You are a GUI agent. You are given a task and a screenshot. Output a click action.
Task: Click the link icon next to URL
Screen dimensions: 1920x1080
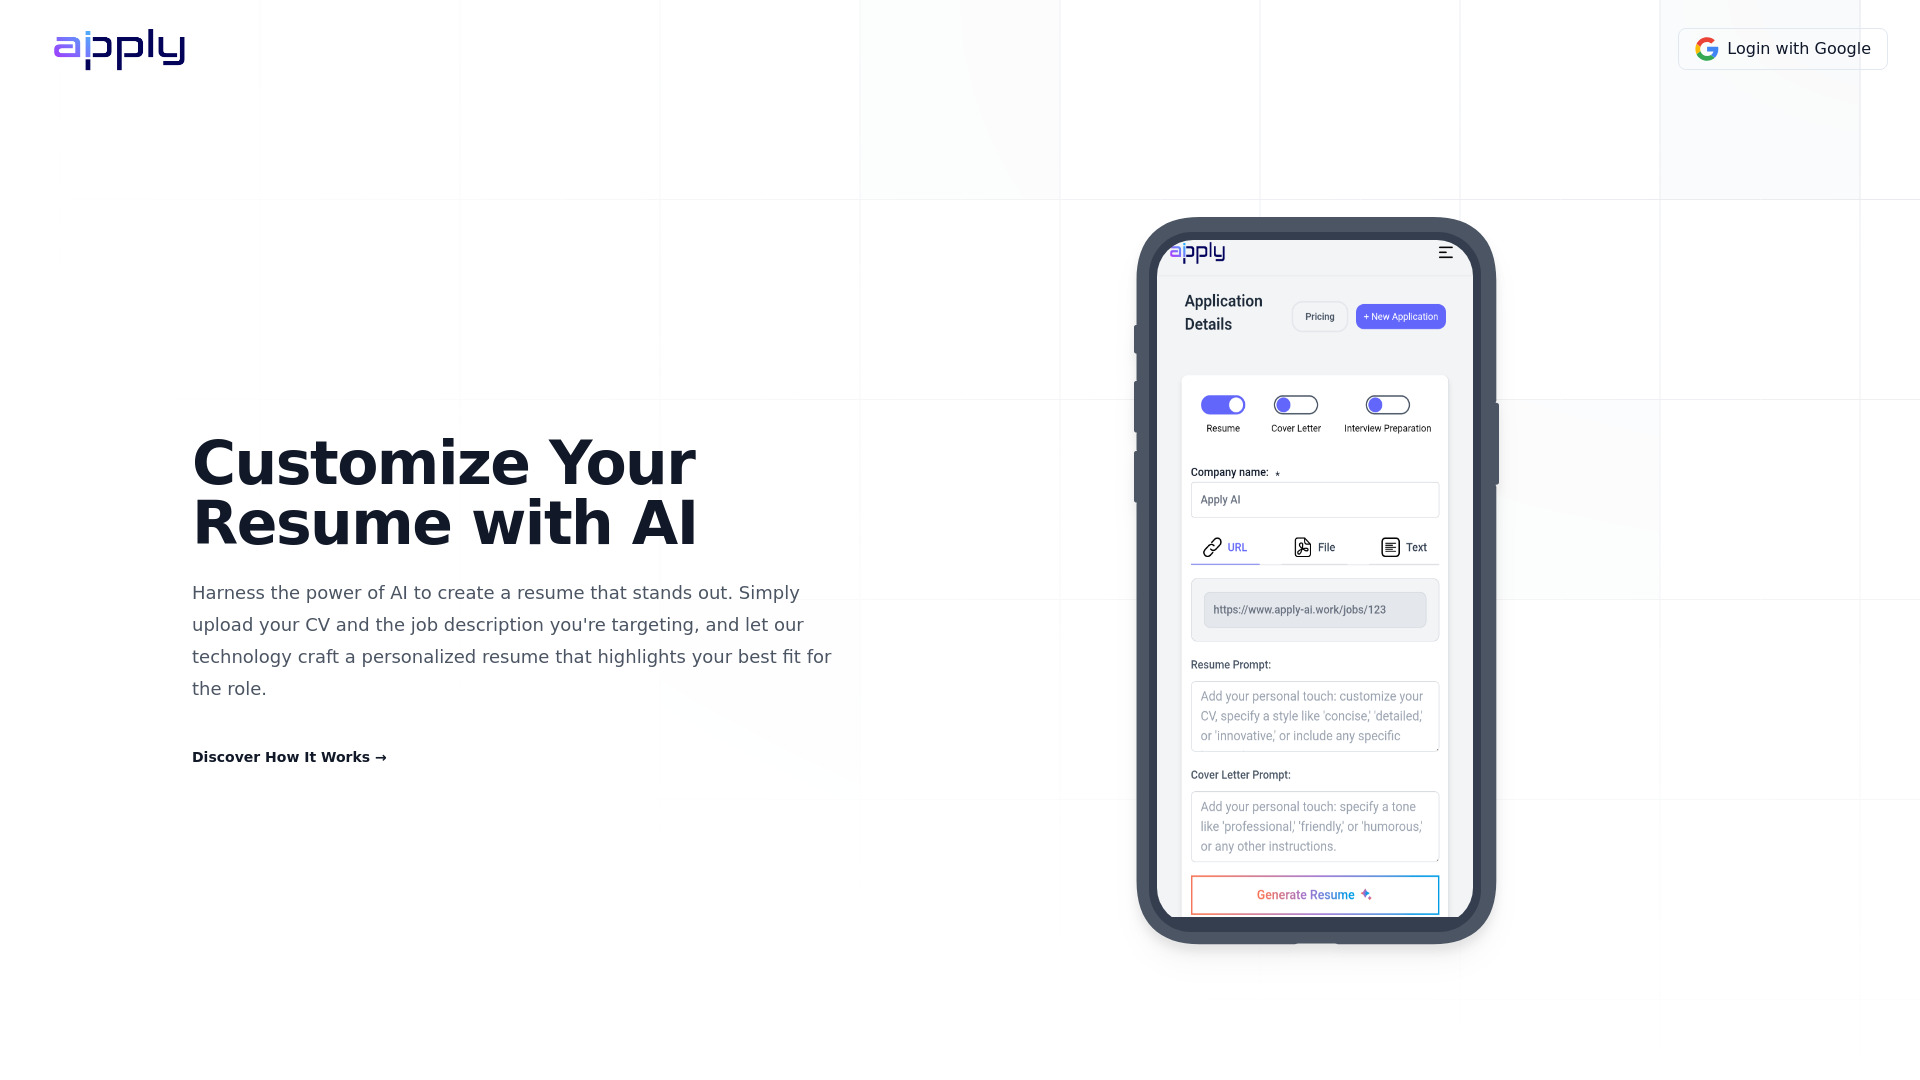point(1212,546)
